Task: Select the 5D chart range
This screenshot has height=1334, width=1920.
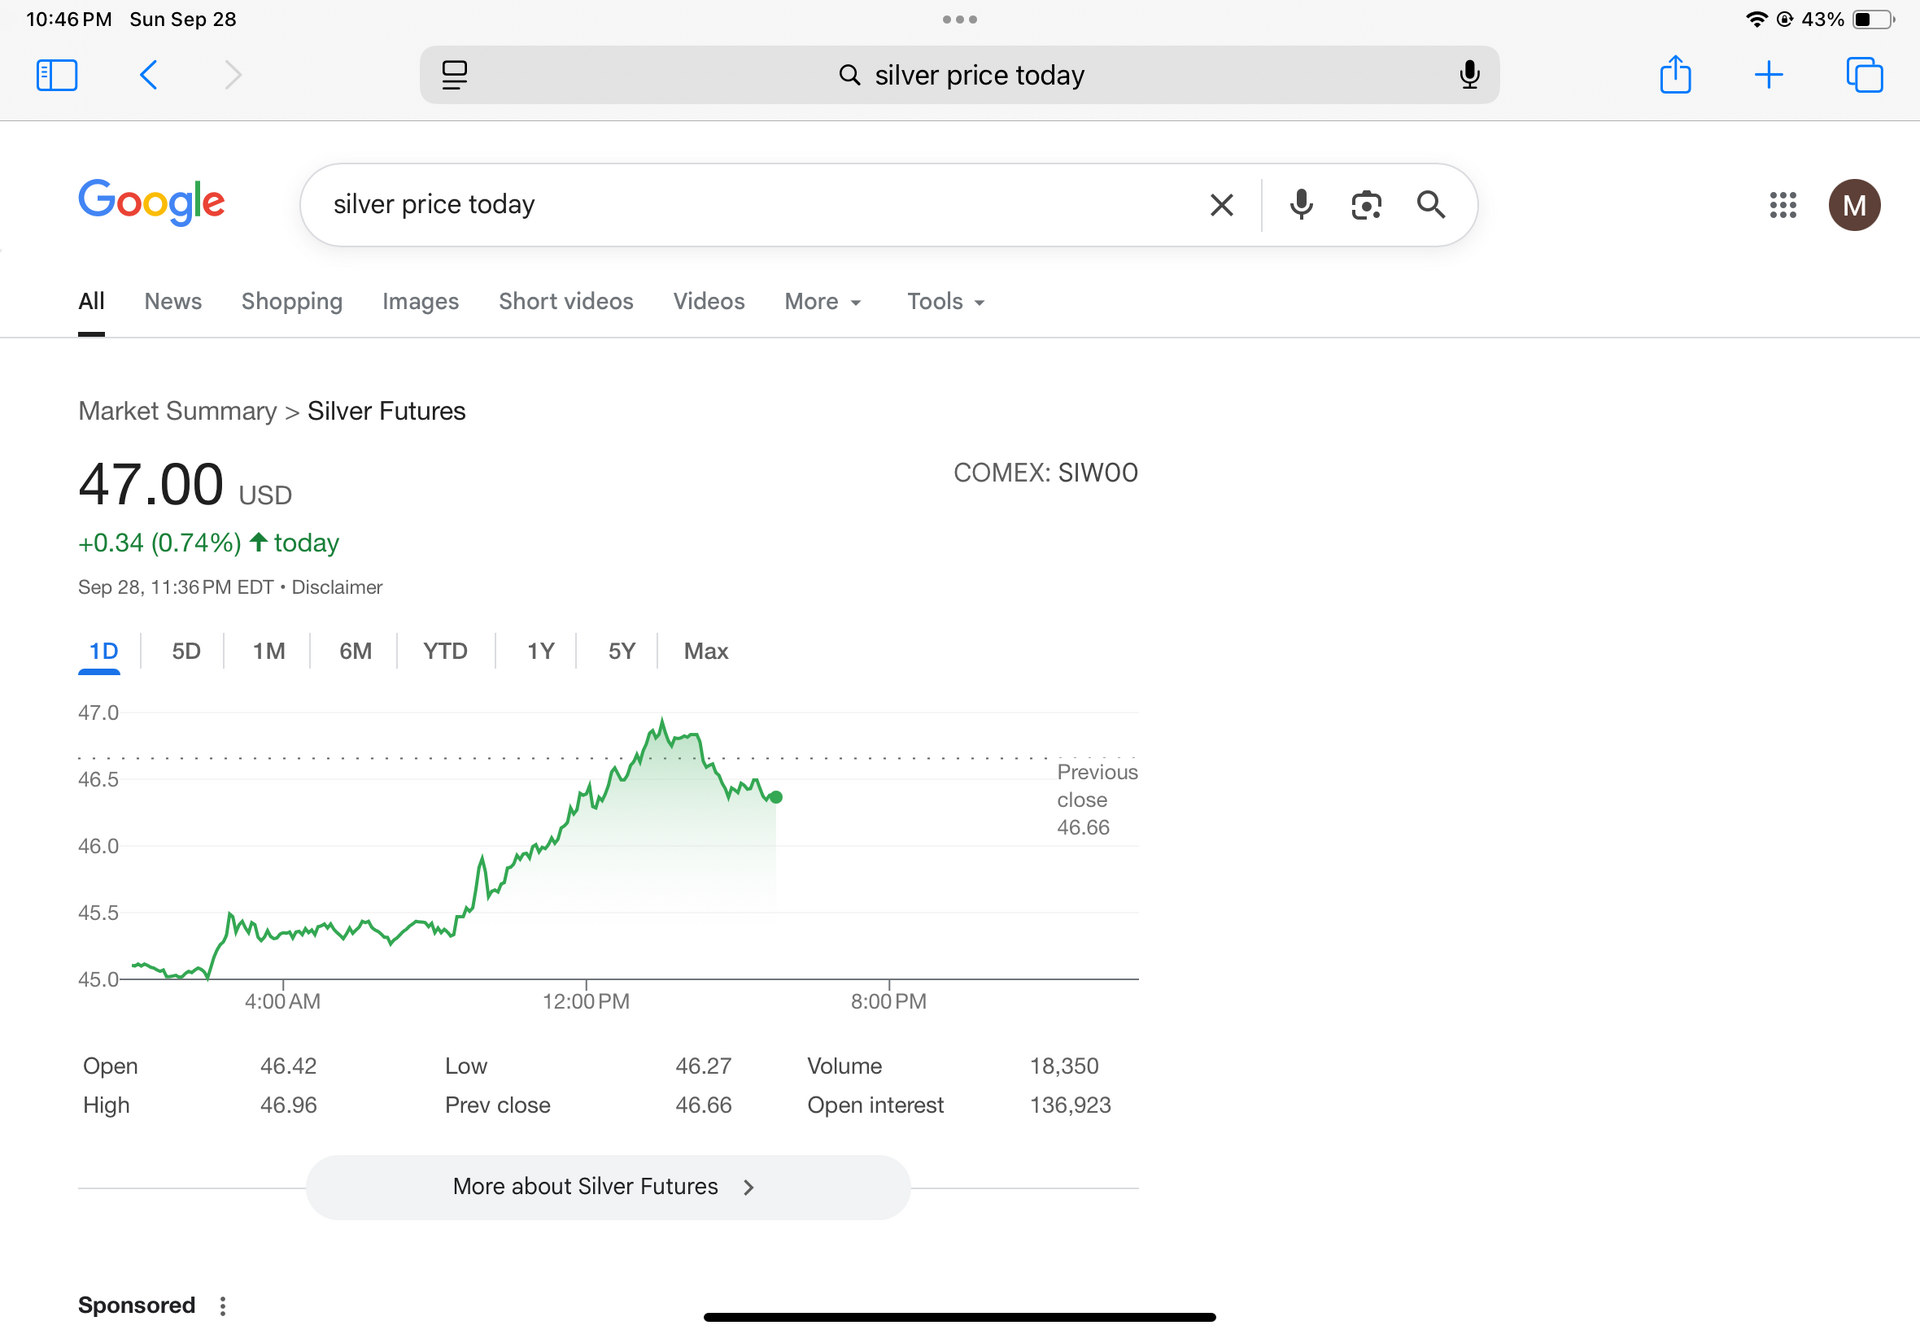Action: tap(186, 652)
